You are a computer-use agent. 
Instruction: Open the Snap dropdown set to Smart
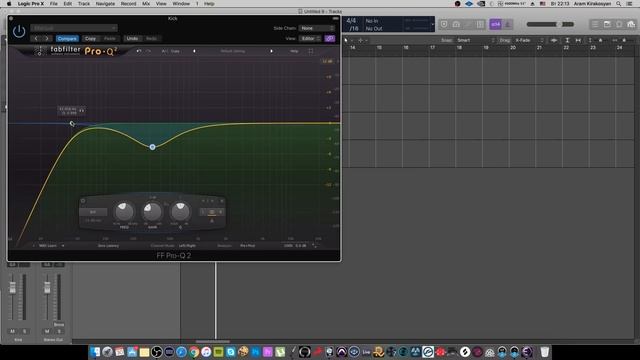point(476,40)
